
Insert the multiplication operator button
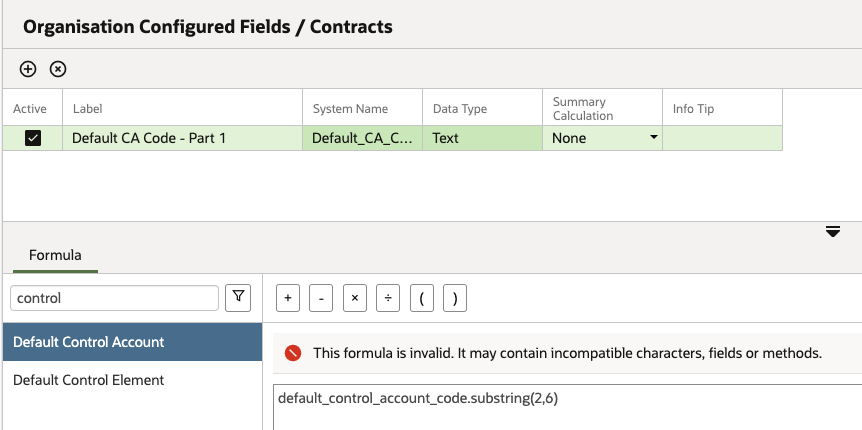tap(355, 299)
